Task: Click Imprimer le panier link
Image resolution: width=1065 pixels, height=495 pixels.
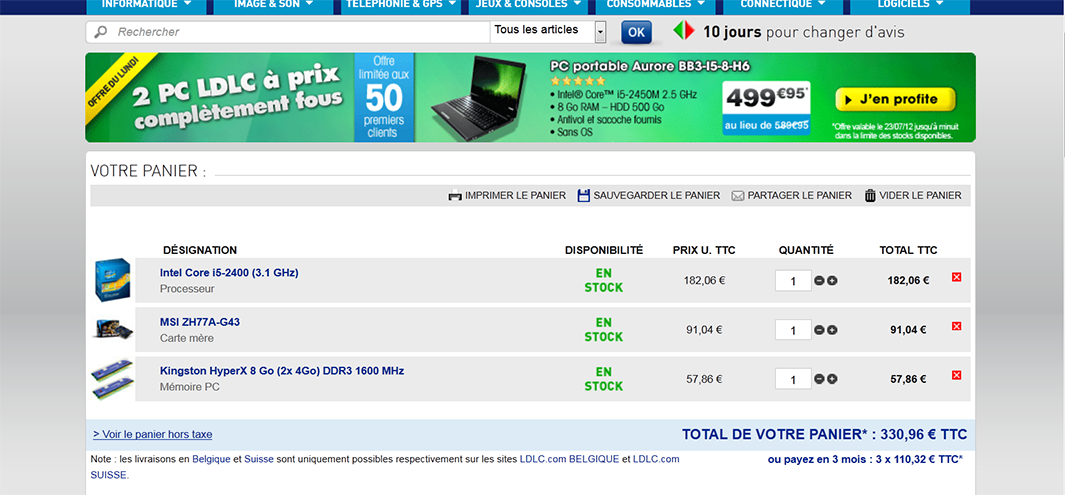Action: [515, 196]
